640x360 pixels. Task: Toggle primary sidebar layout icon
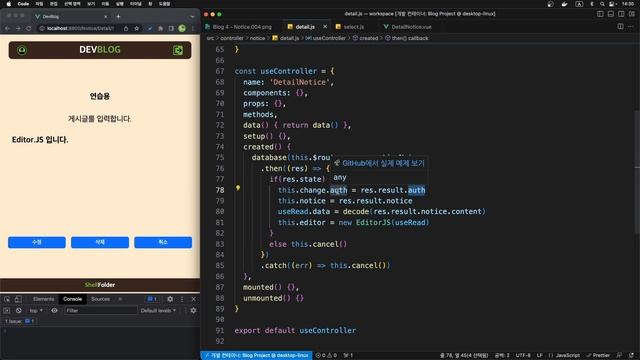[600, 14]
